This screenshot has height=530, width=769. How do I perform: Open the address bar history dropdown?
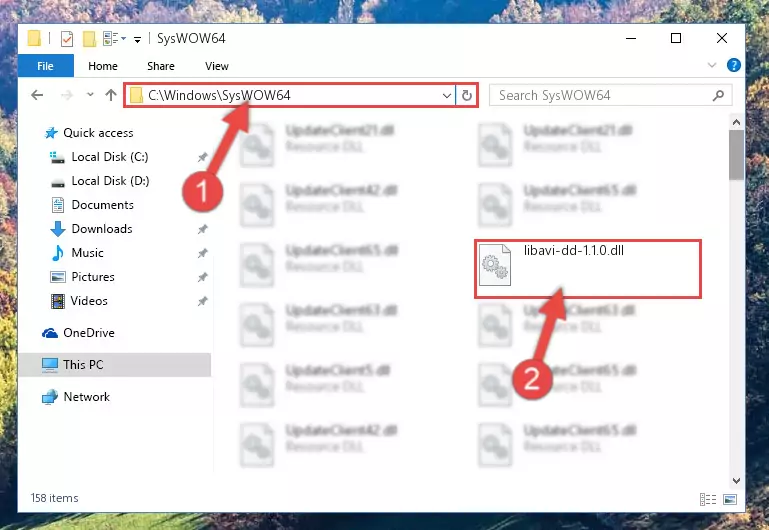coord(446,96)
